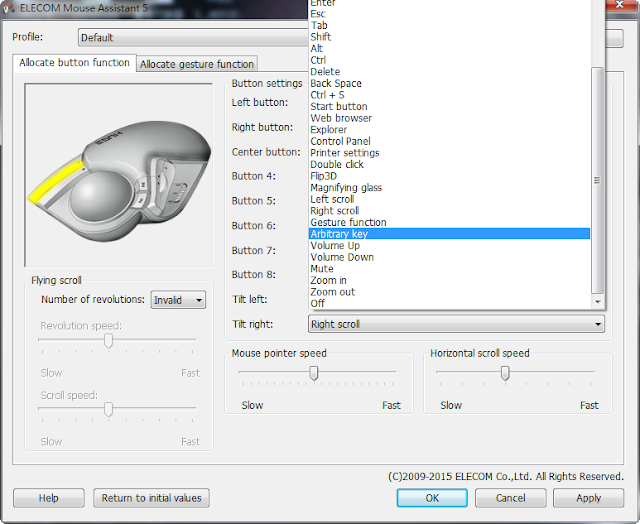
Task: Select Left scroll list entry
Action: click(449, 199)
